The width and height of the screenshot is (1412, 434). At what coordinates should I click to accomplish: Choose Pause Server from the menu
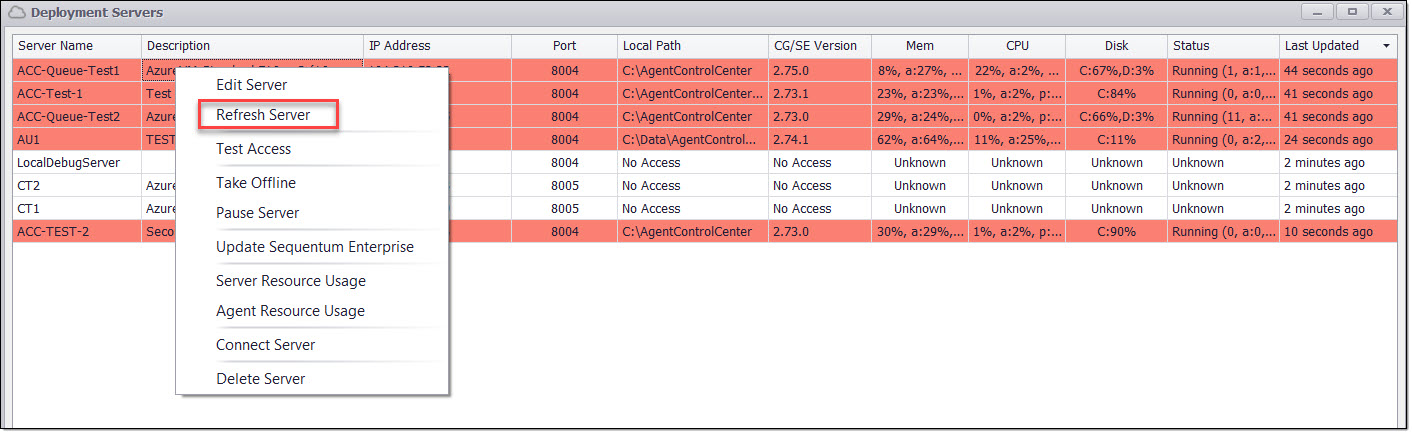click(x=257, y=213)
